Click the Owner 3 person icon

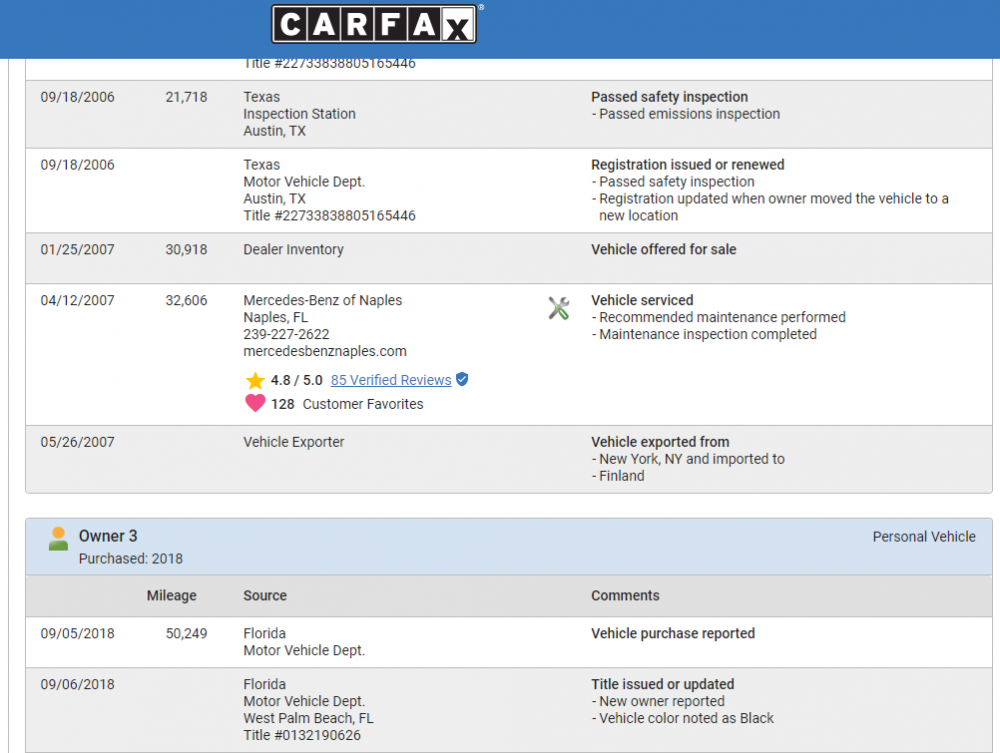tap(58, 539)
